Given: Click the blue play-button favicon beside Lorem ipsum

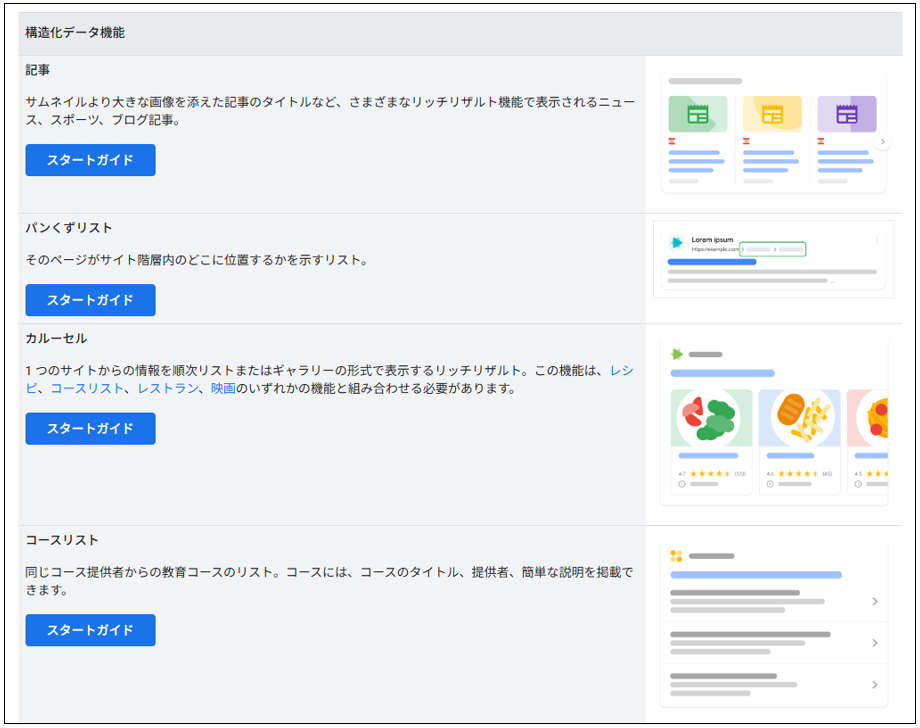Looking at the screenshot, I should (676, 240).
